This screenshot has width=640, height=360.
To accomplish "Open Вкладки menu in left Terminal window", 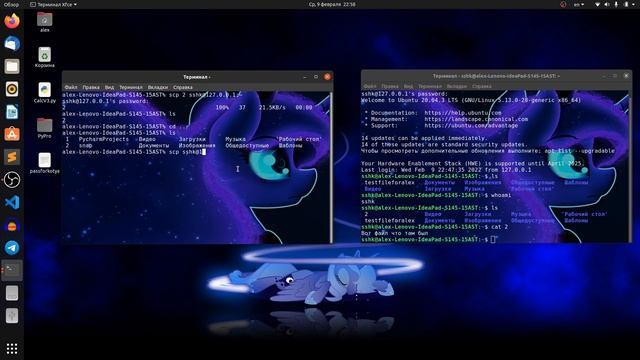I will tap(158, 87).
